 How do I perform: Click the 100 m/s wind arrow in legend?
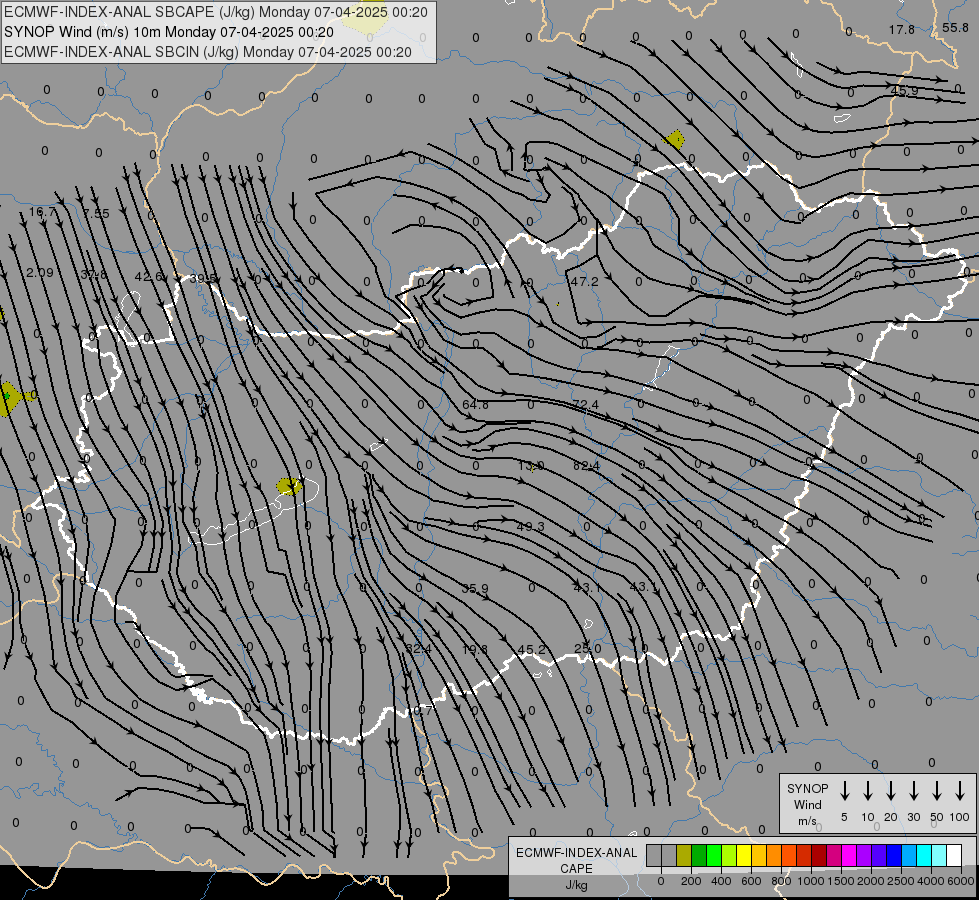960,791
